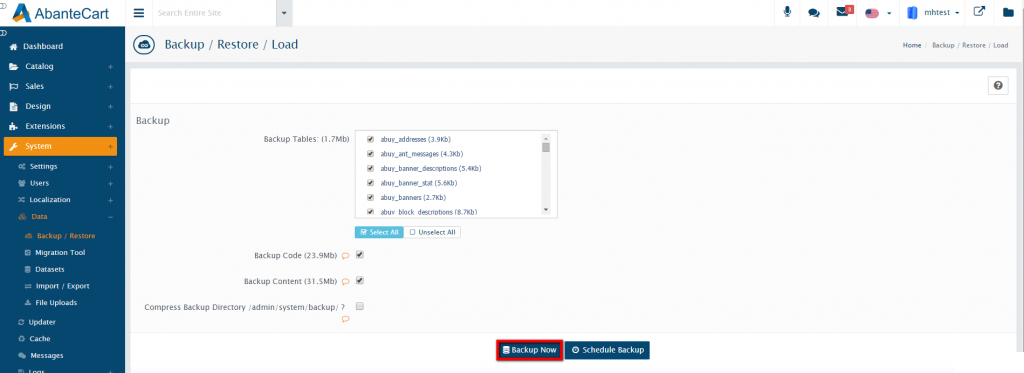Toggle the hamburger menu icon

tap(138, 13)
